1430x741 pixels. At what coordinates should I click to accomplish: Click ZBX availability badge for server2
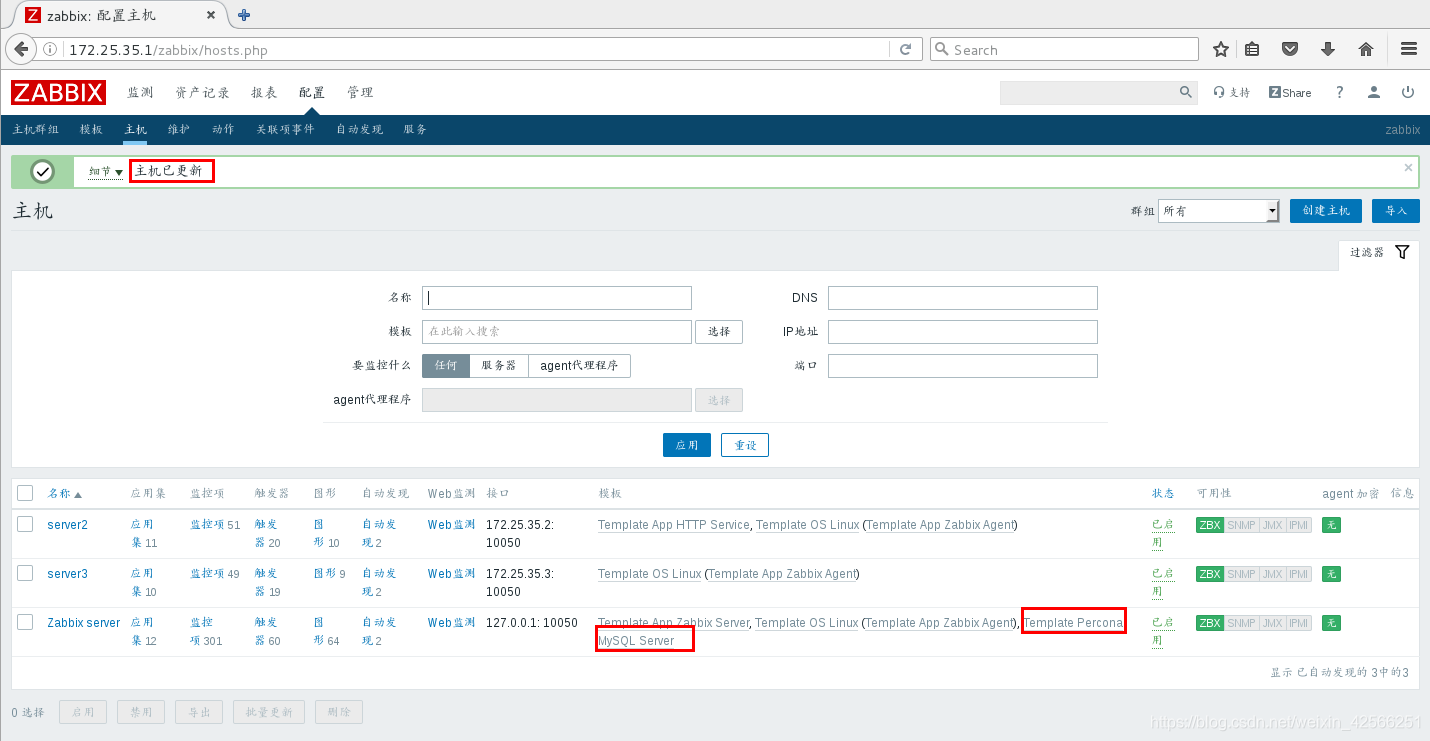[1210, 525]
